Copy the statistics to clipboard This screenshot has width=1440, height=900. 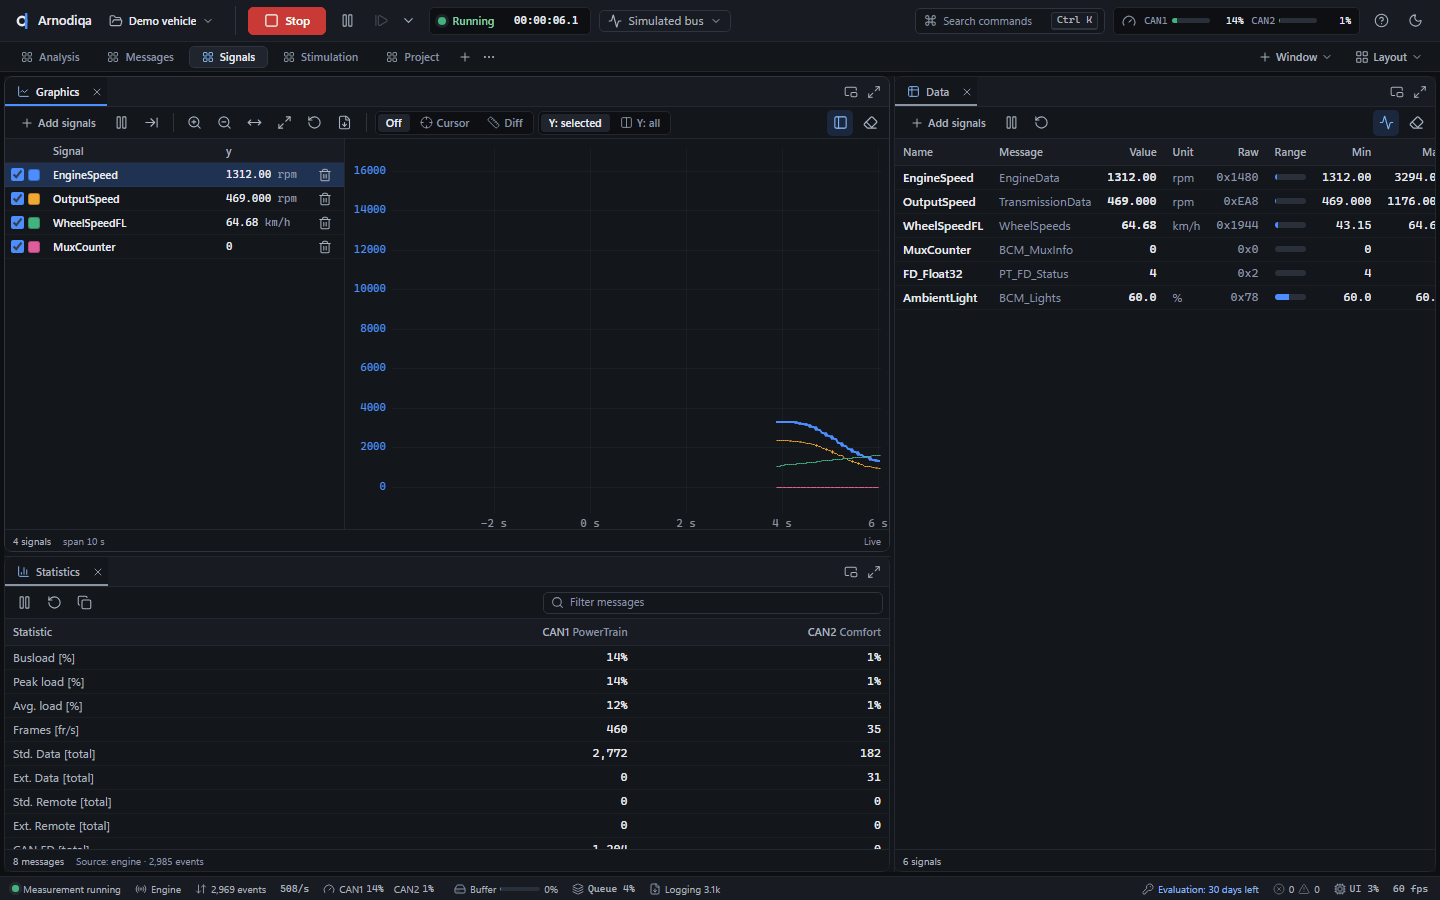(84, 603)
